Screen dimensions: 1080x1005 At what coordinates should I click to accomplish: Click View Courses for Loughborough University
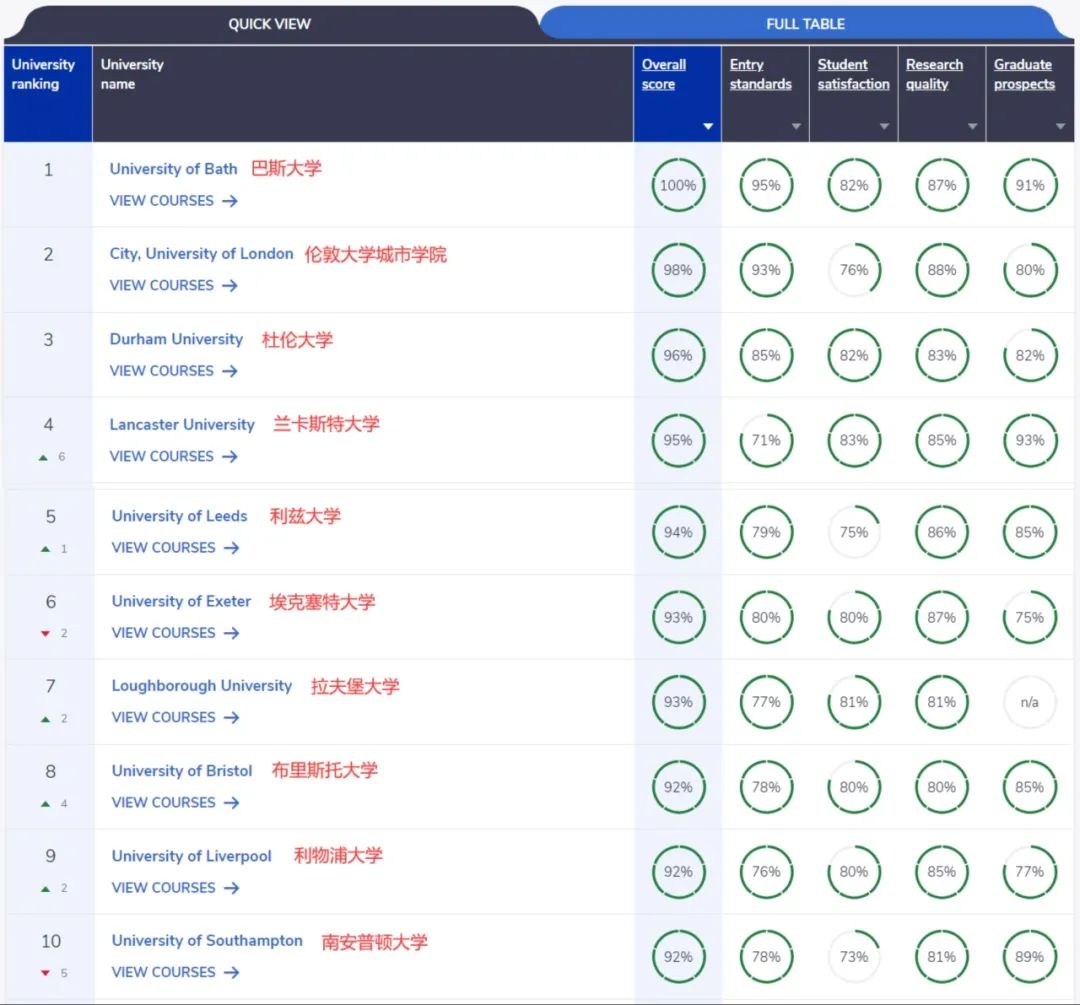coord(176,717)
